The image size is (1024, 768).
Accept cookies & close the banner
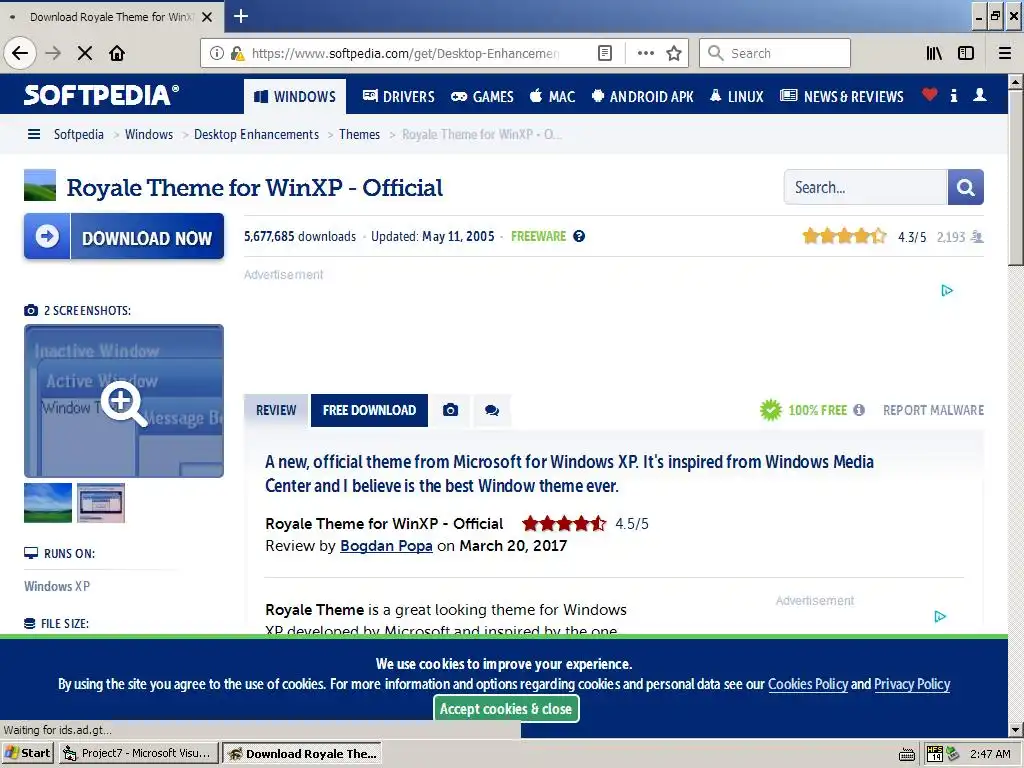(x=506, y=709)
